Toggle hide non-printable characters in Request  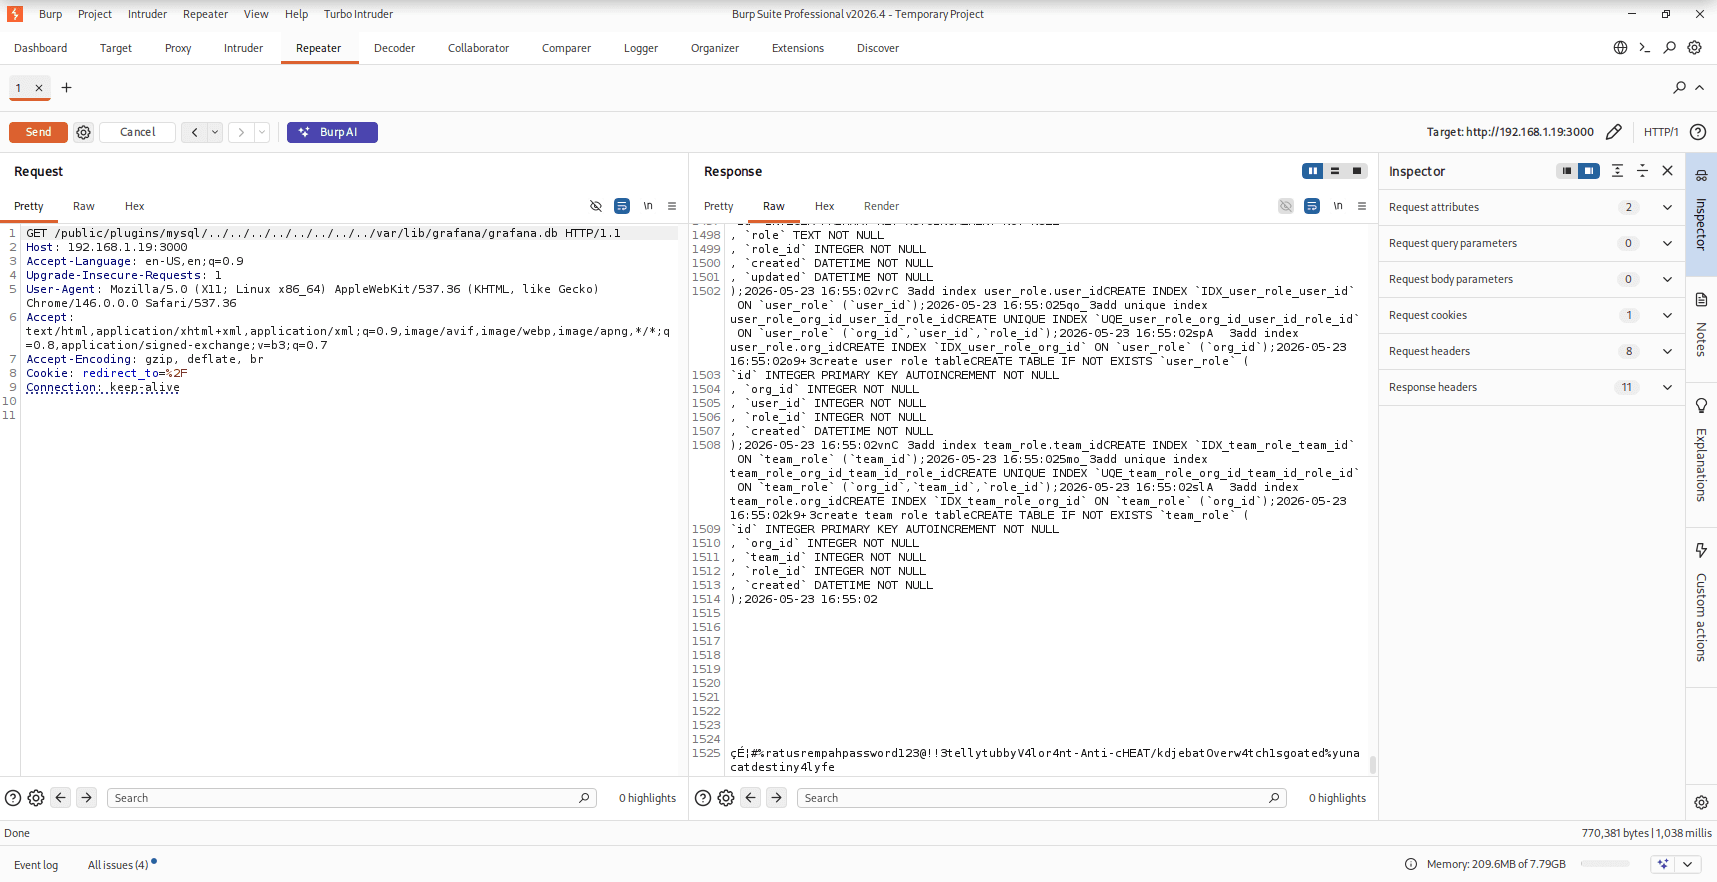click(596, 206)
